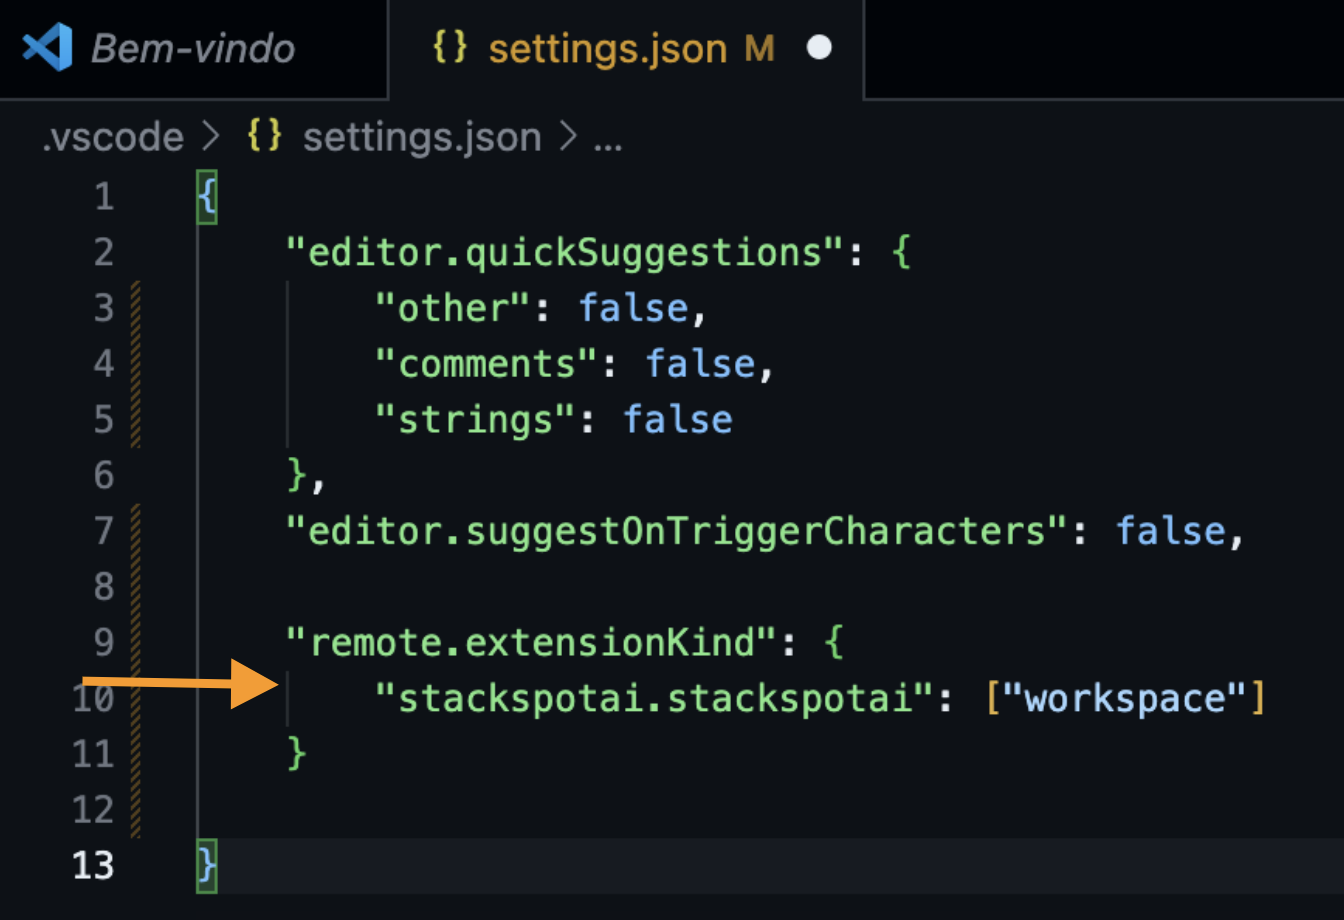Switch to the Bem-vindo tab
This screenshot has height=920, width=1344.
click(193, 48)
